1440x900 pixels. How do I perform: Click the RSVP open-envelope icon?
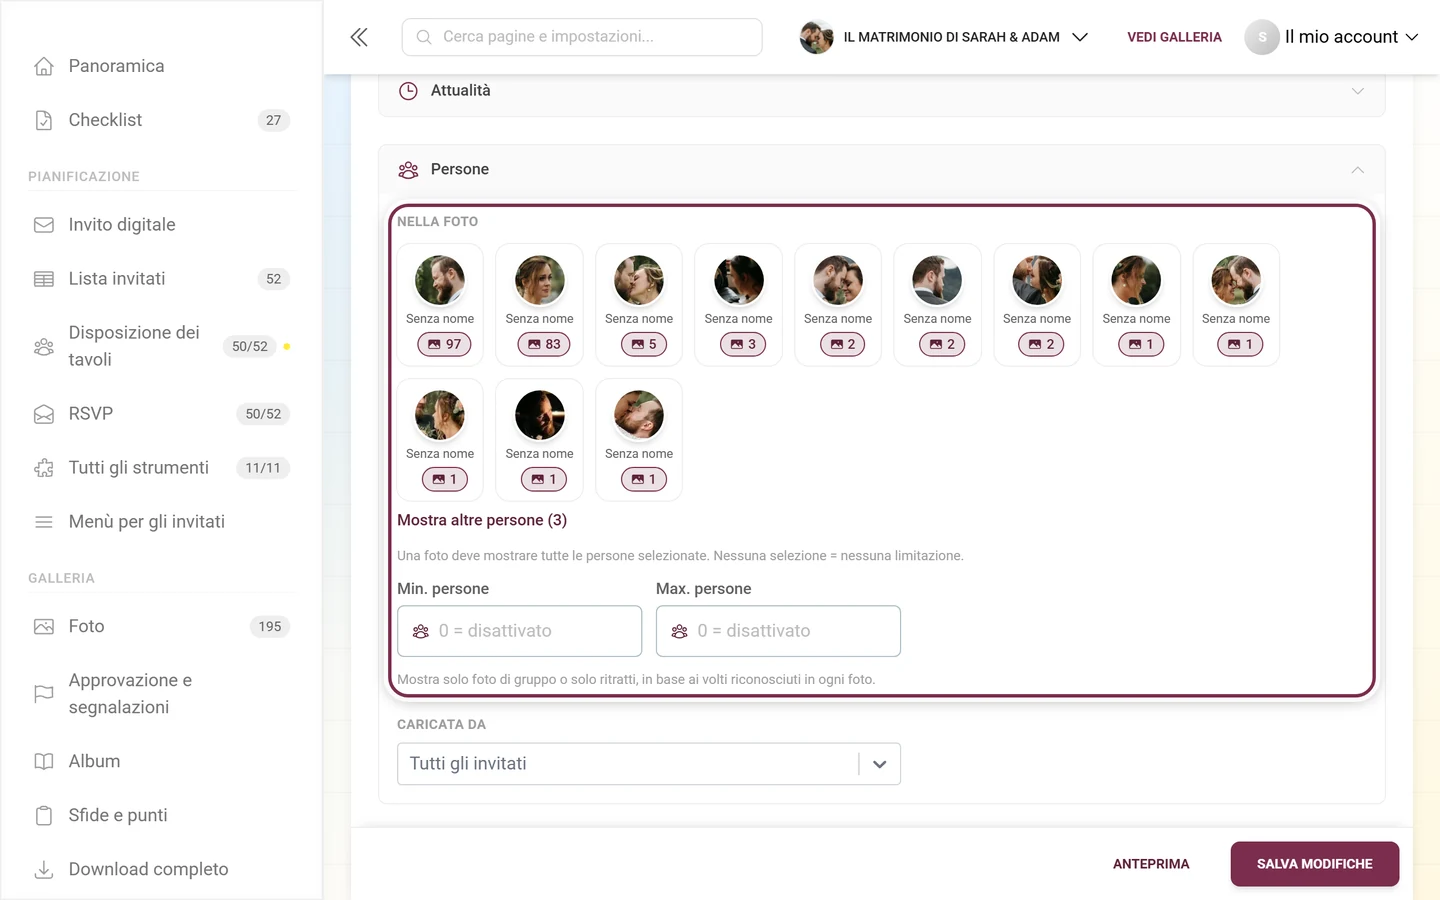click(44, 414)
